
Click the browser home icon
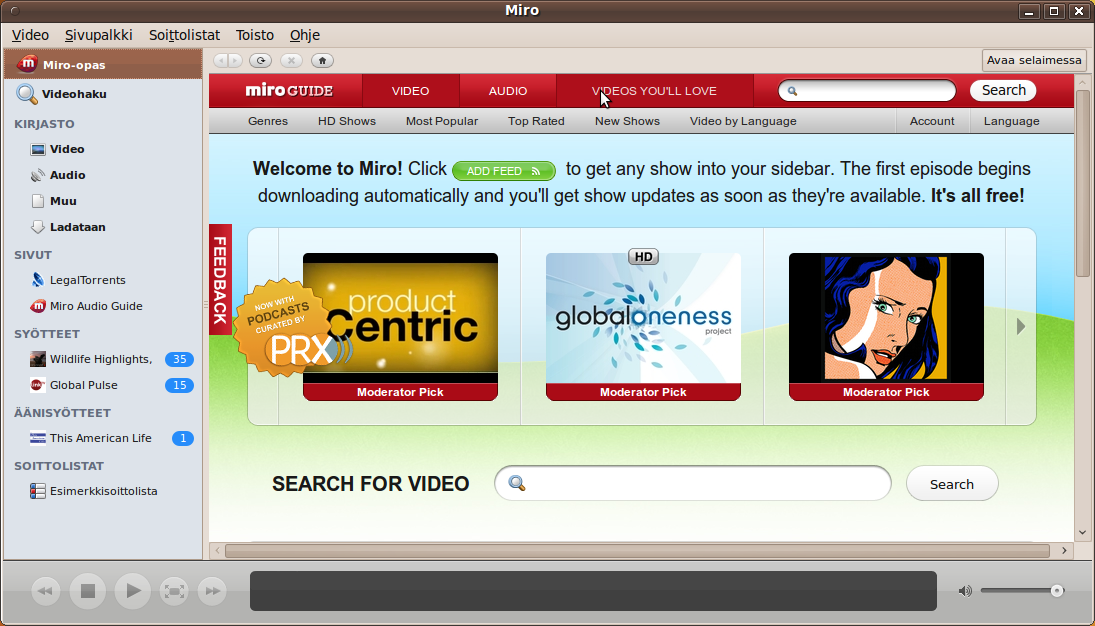(x=322, y=60)
